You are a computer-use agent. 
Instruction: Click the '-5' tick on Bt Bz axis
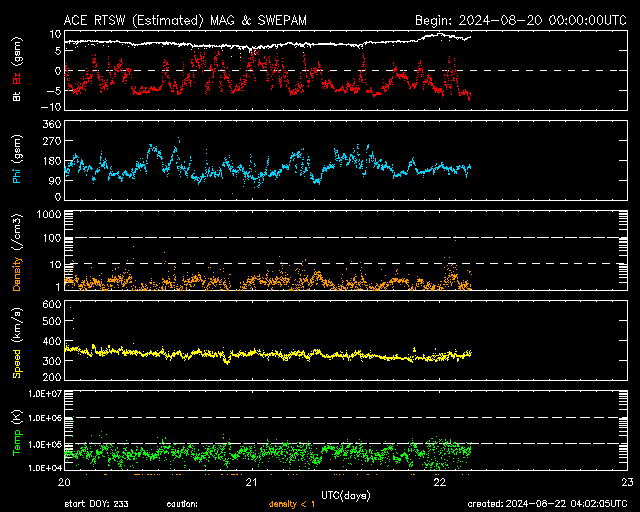(54, 90)
